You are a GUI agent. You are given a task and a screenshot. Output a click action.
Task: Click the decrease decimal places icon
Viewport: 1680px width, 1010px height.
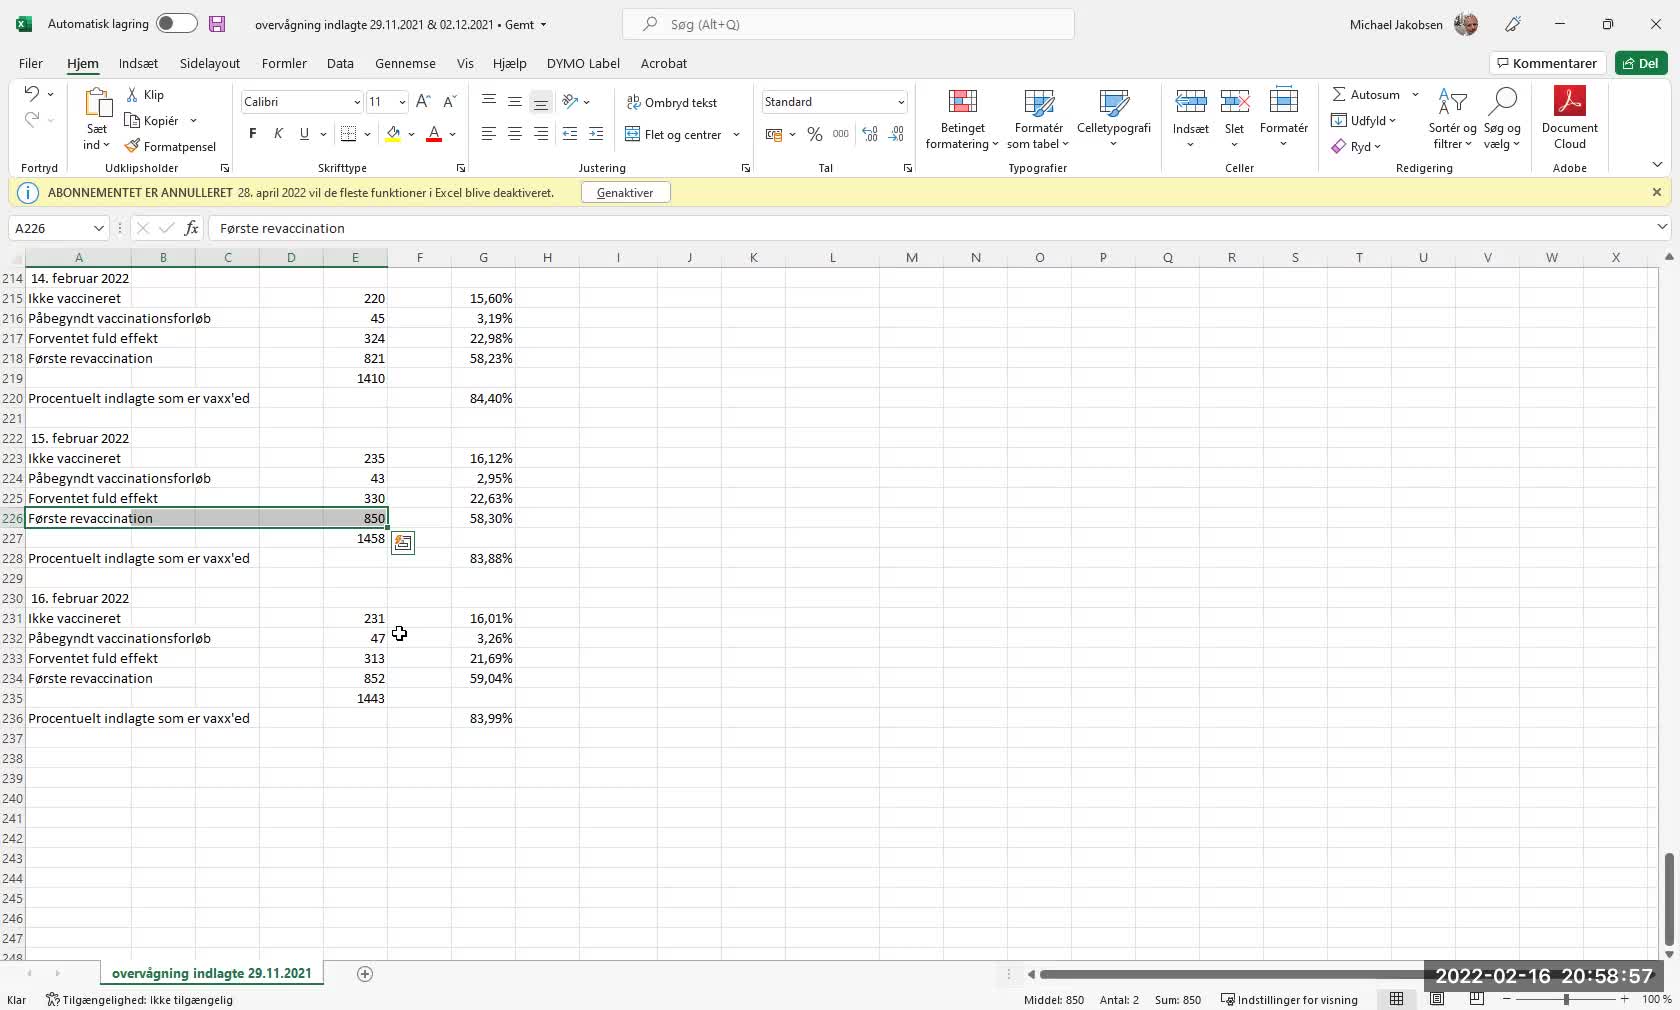(x=896, y=134)
